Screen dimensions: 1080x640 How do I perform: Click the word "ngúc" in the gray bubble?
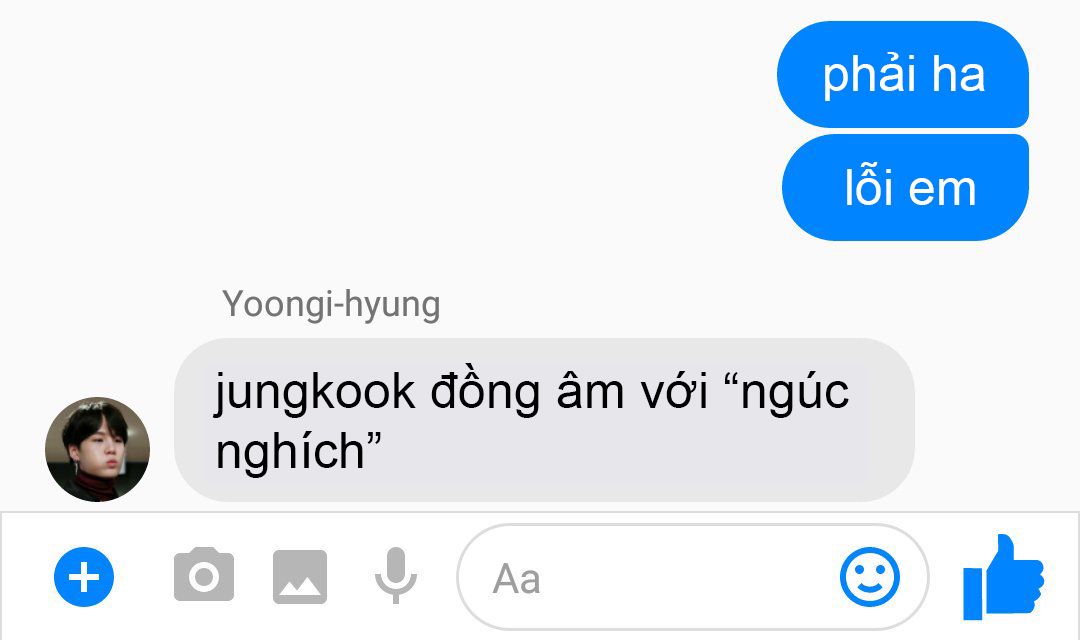coord(794,393)
